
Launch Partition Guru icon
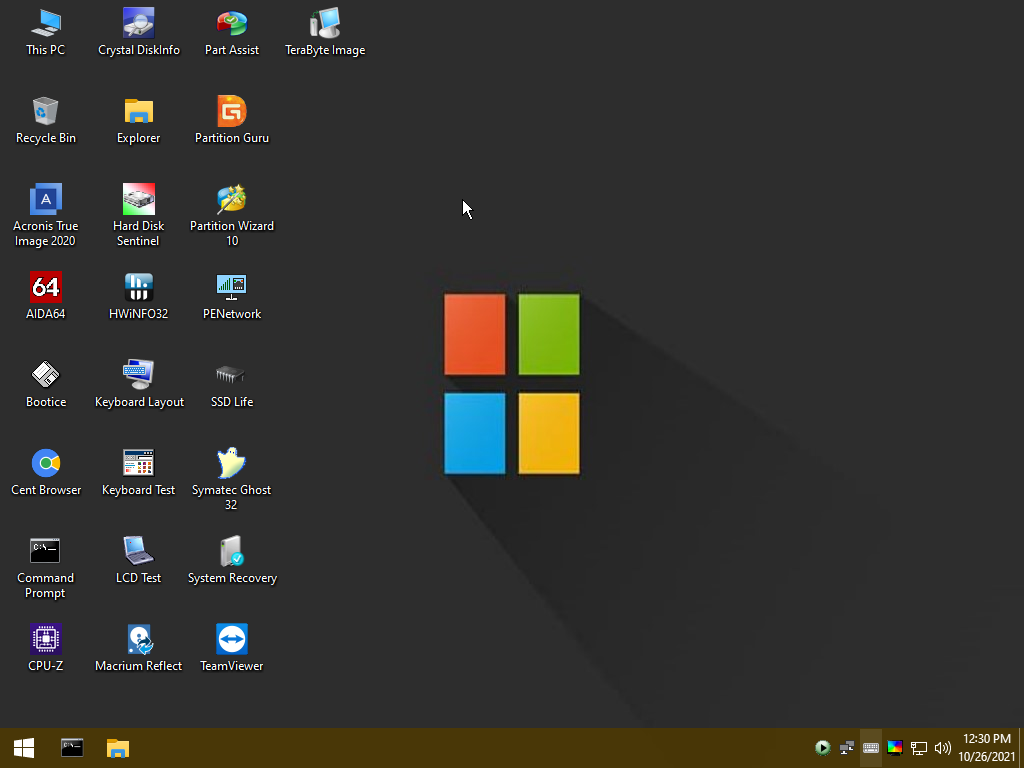tap(232, 120)
